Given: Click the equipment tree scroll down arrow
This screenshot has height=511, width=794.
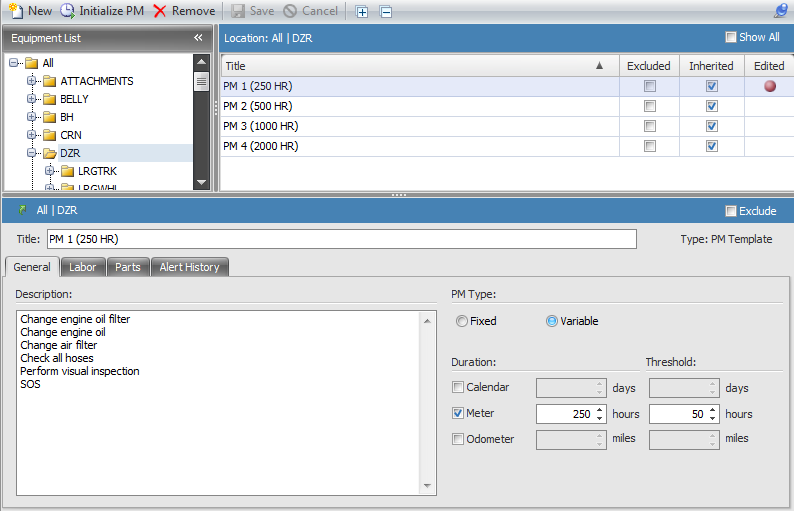Looking at the screenshot, I should (202, 182).
